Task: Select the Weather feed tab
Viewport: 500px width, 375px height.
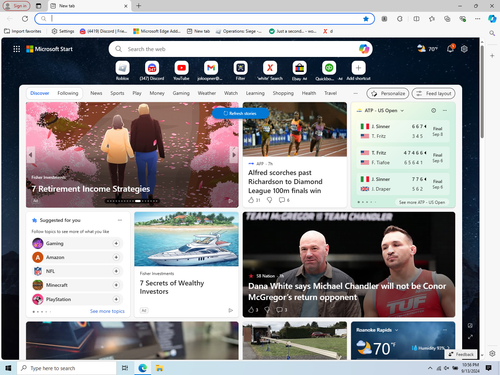Action: click(x=207, y=93)
